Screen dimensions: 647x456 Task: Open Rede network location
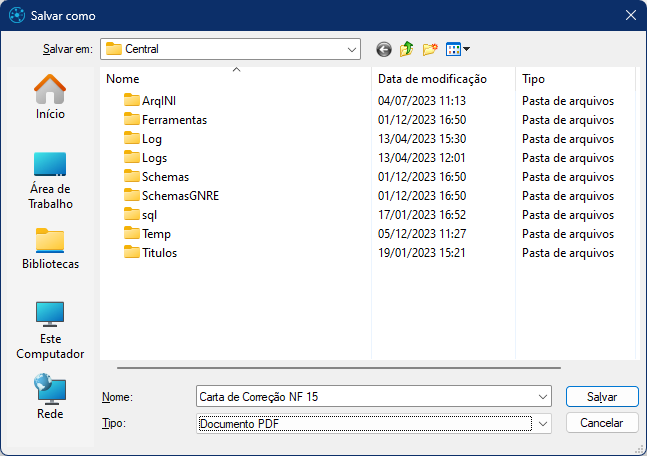coord(50,396)
